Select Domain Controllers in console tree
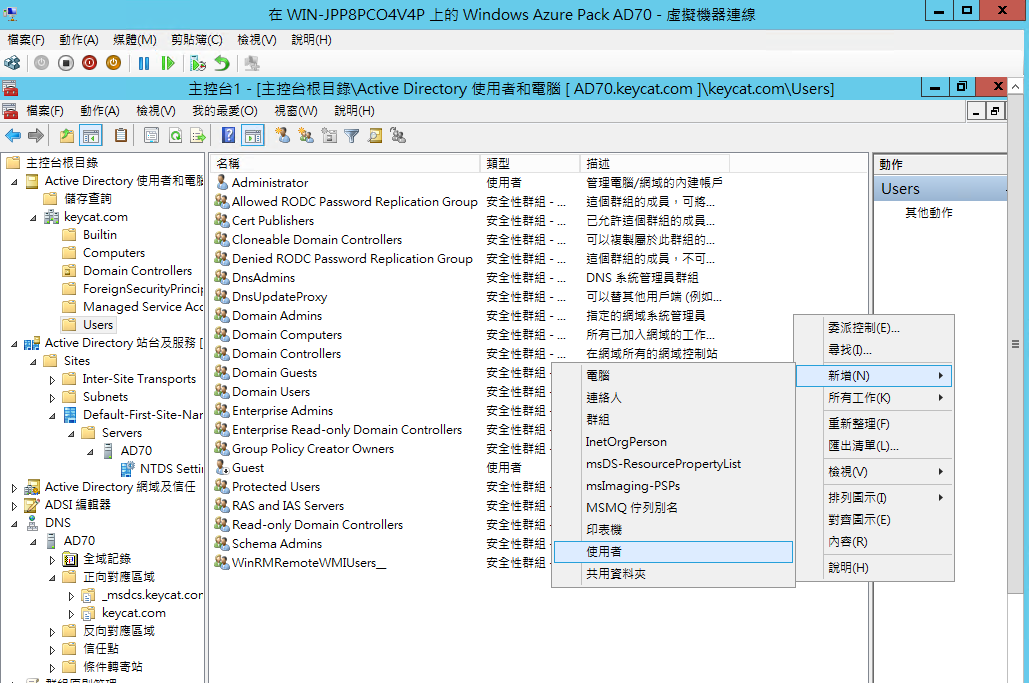The image size is (1029, 684). [x=137, y=270]
